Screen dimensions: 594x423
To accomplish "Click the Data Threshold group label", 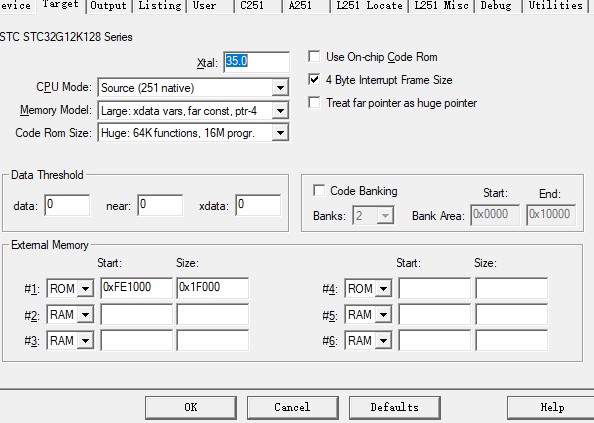I will 47,175.
